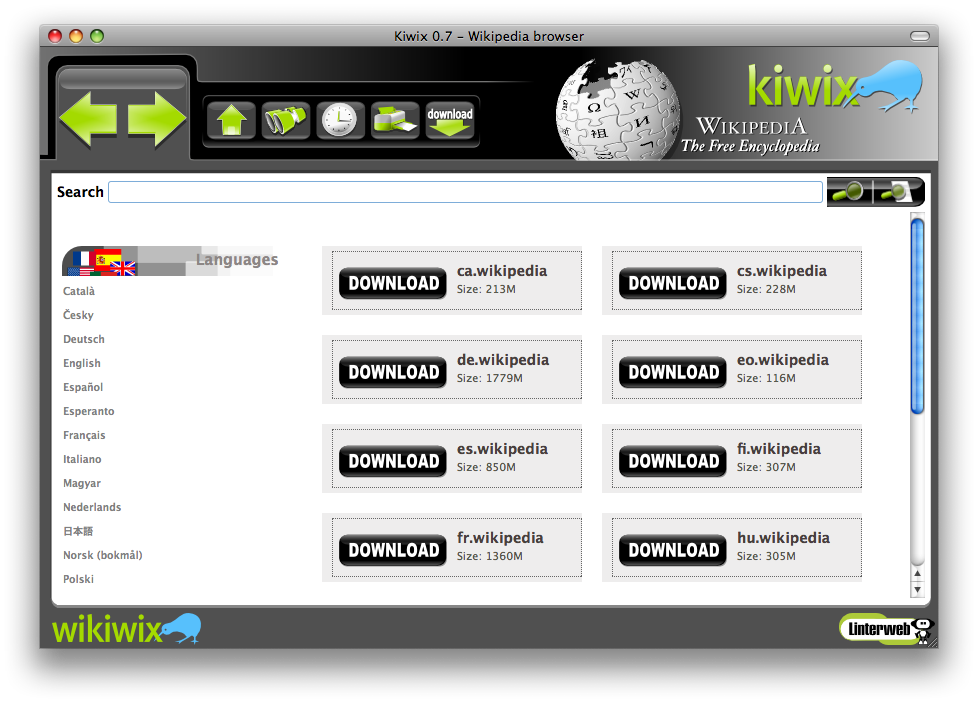Select Magyar language link

click(x=82, y=483)
